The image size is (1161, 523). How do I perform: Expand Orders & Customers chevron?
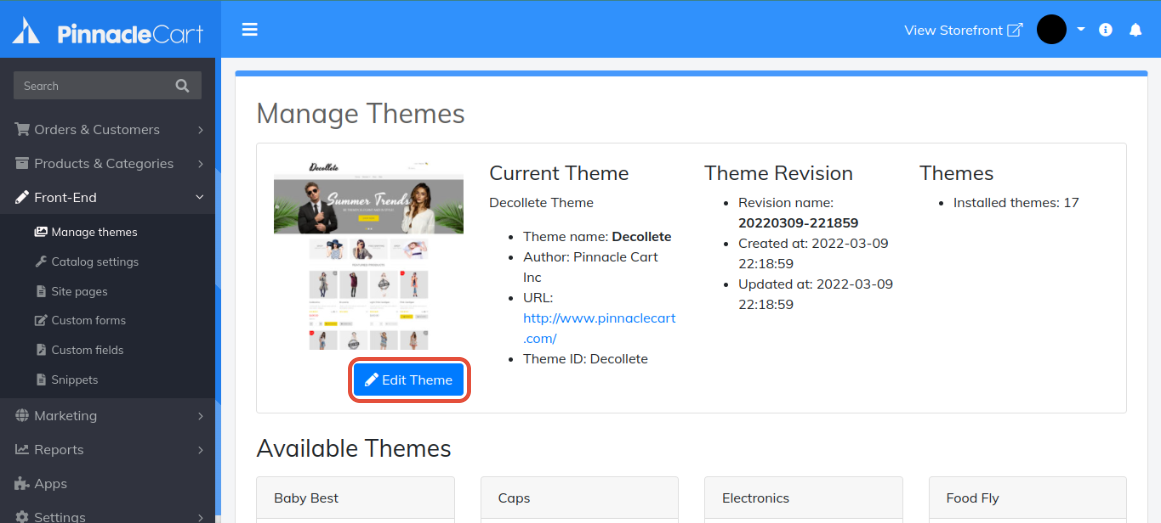(200, 130)
